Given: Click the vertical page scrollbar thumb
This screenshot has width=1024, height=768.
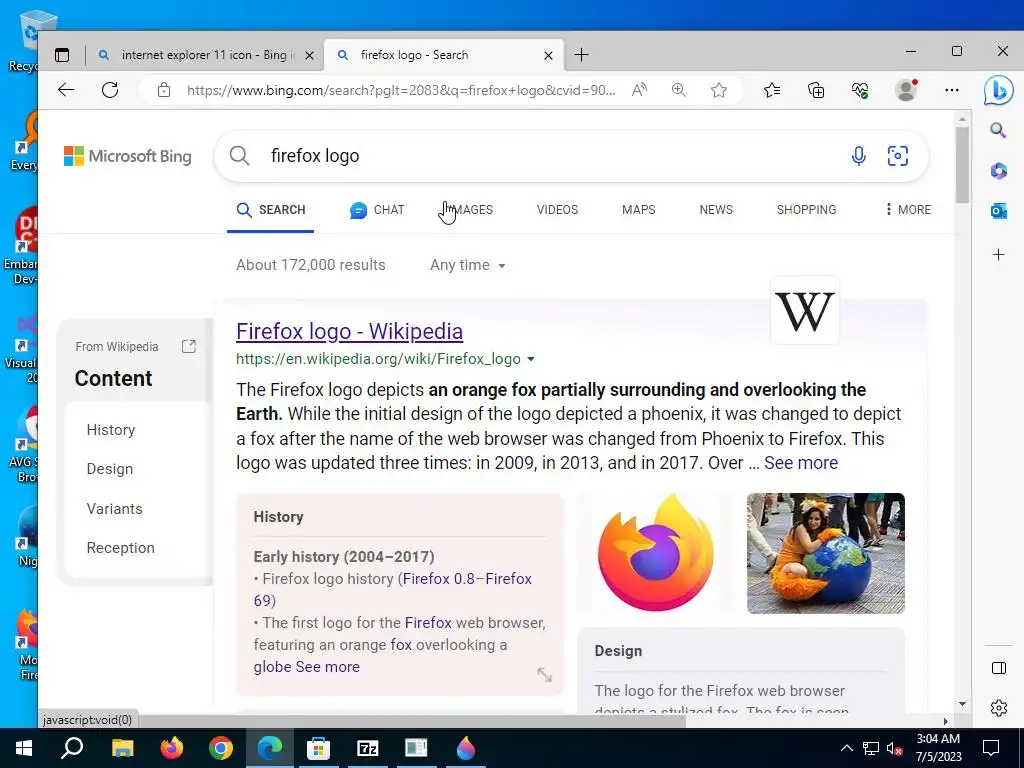Looking at the screenshot, I should click(962, 165).
